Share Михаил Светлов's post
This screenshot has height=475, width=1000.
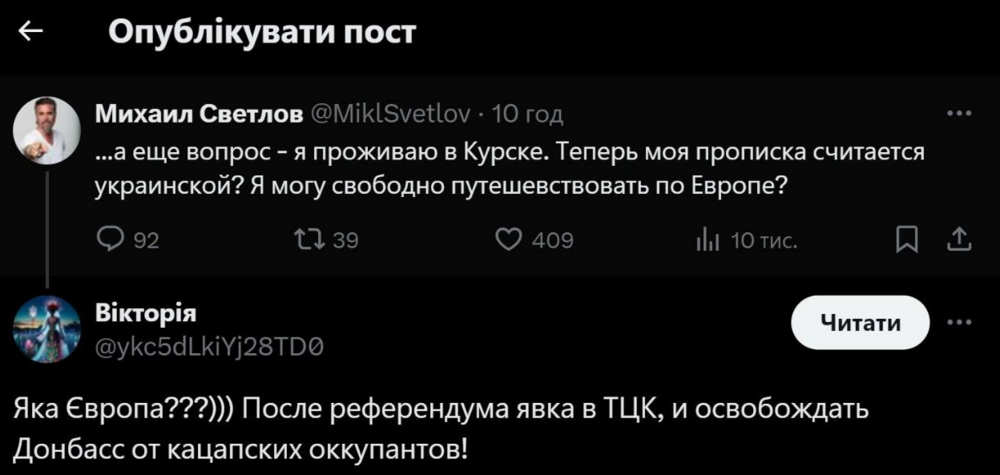958,239
